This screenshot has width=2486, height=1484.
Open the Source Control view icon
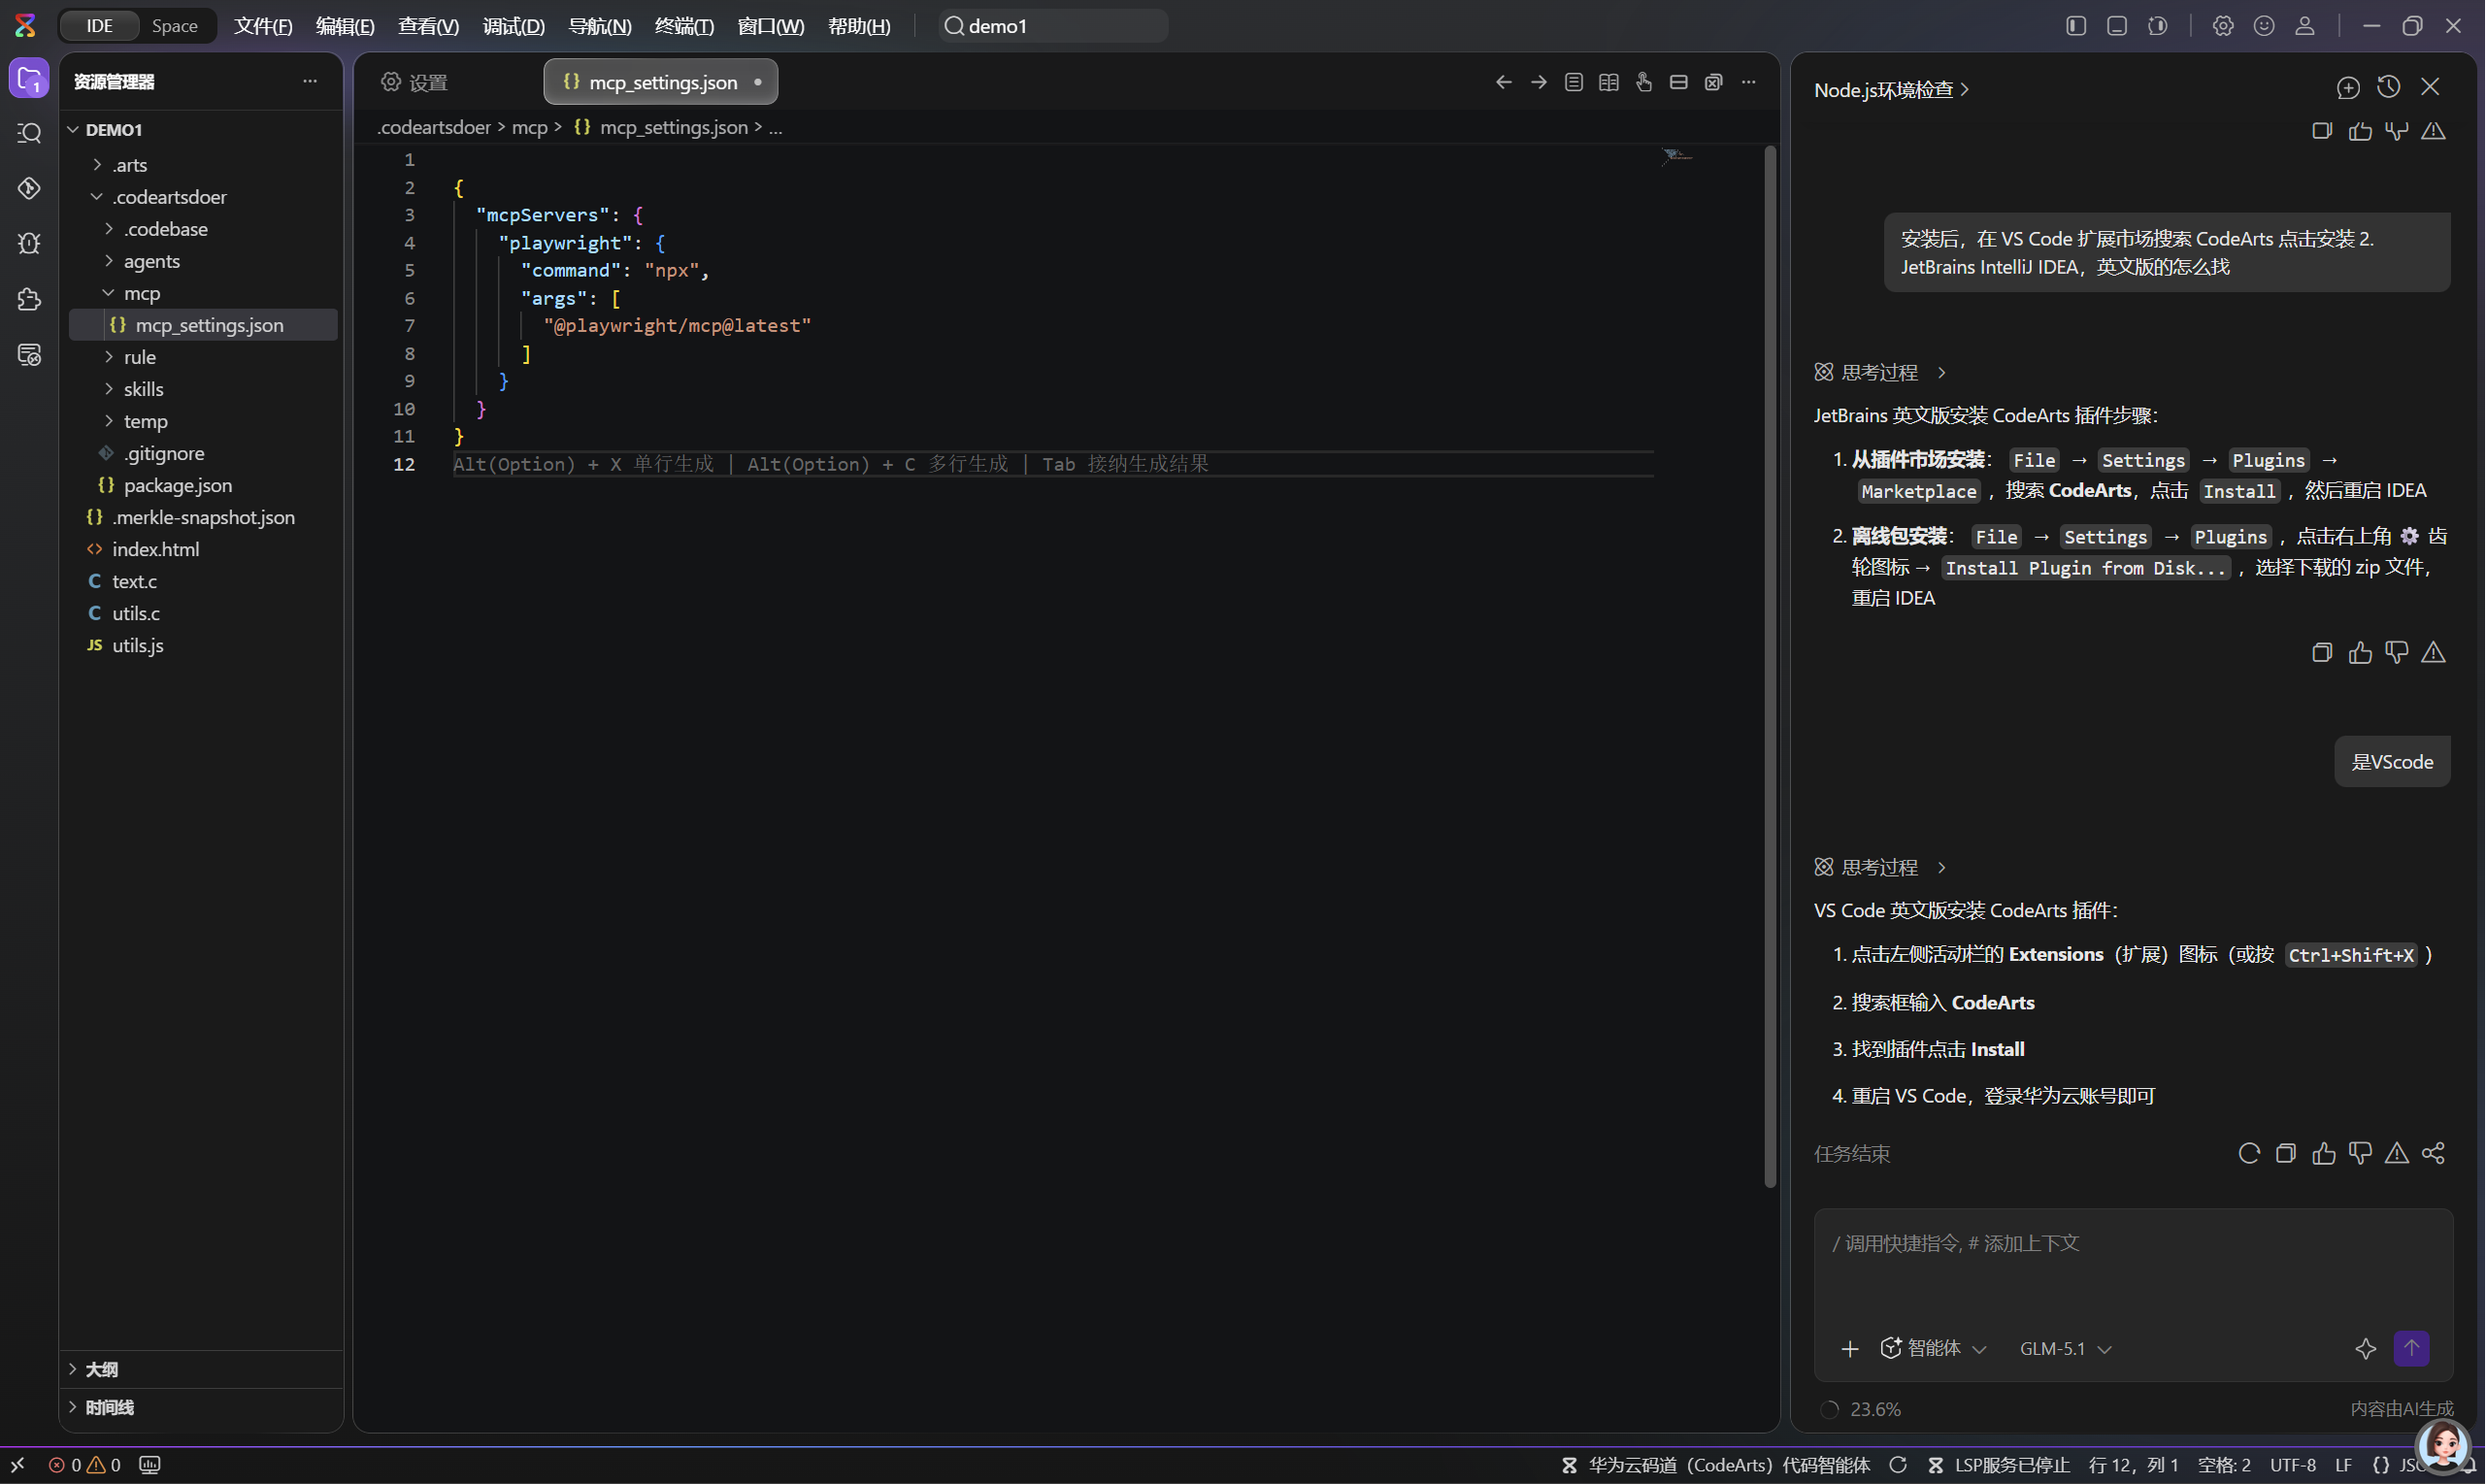click(x=29, y=188)
